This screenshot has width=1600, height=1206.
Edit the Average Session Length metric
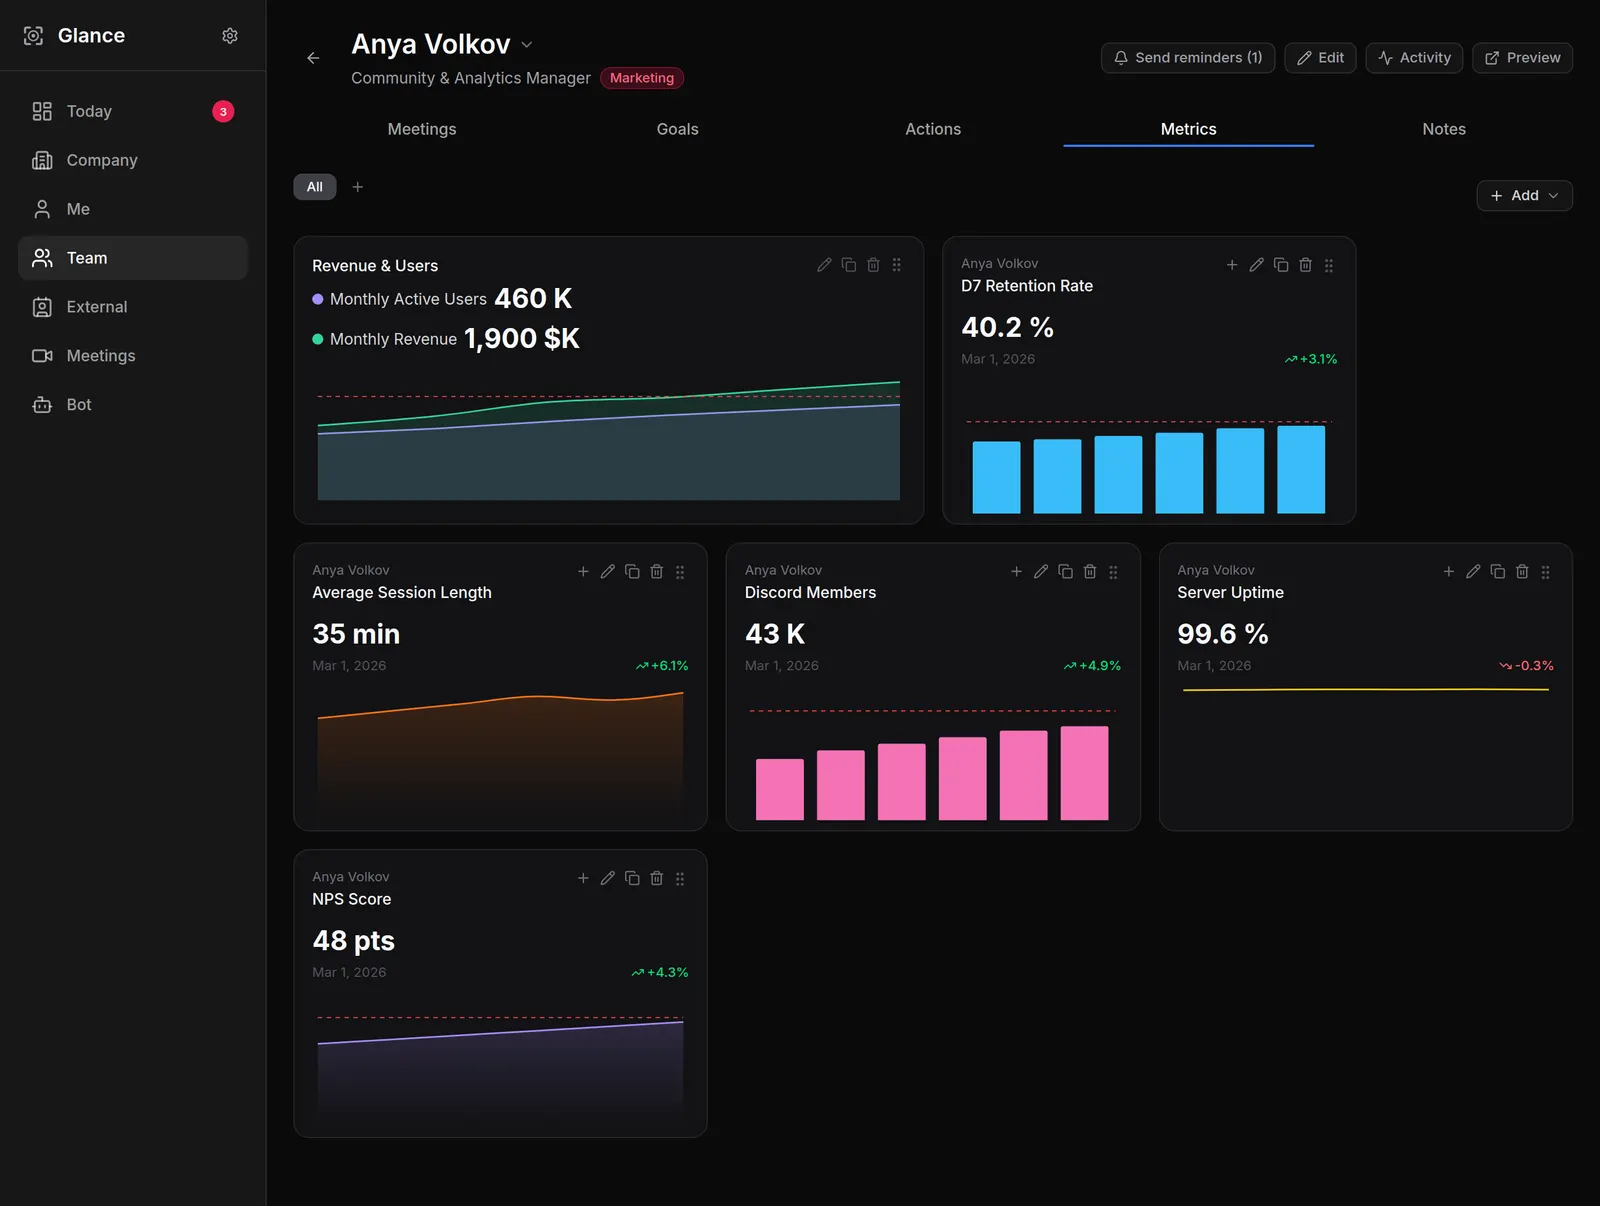point(608,572)
